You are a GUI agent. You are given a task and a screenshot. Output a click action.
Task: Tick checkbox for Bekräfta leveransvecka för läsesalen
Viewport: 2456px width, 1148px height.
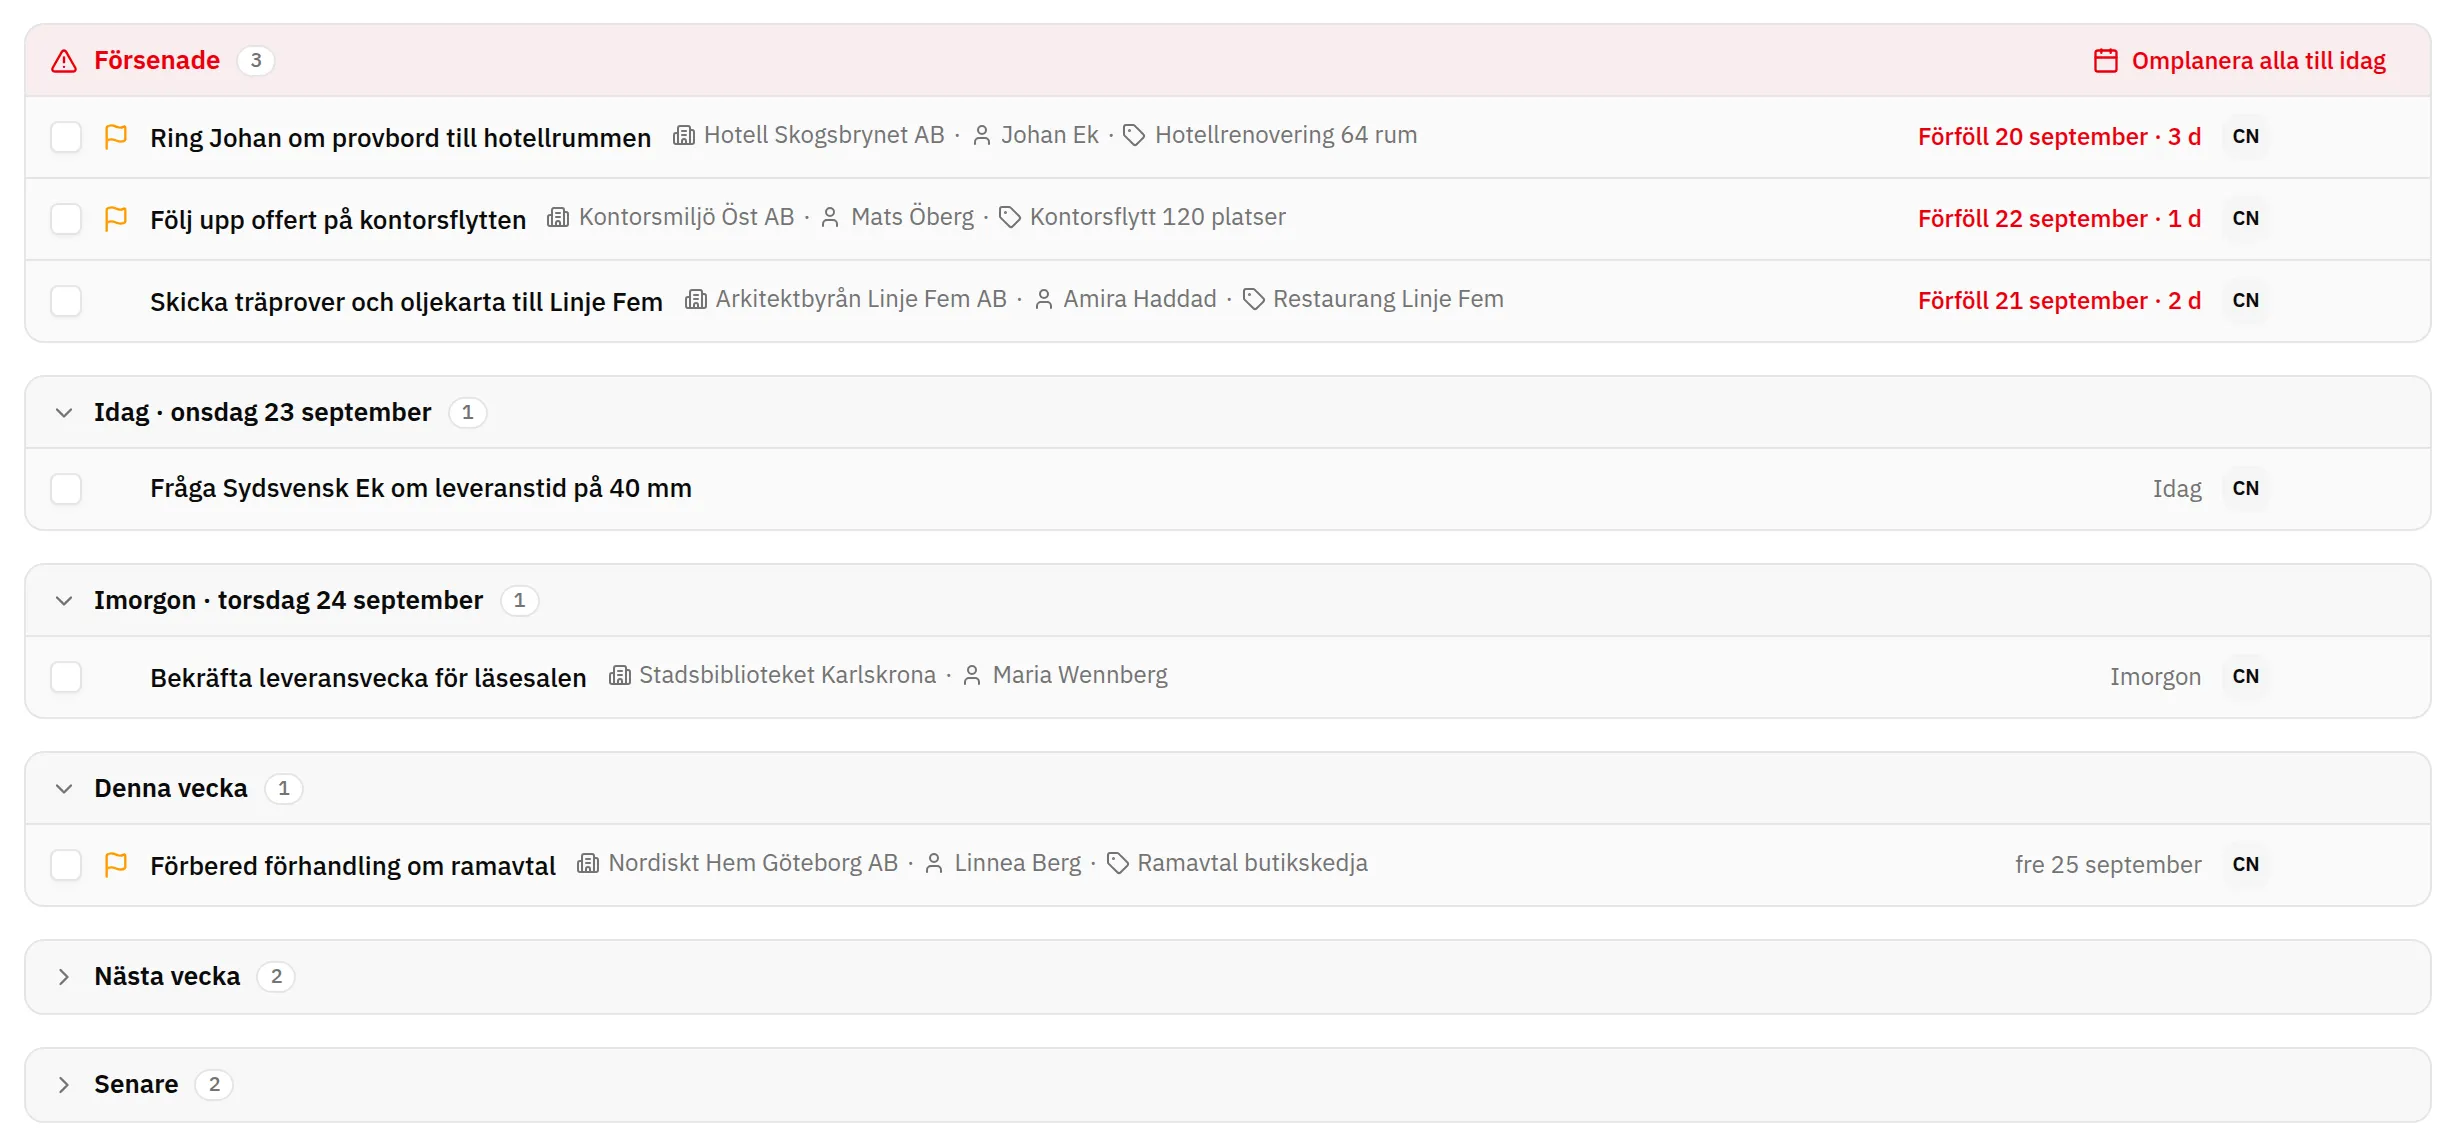[x=66, y=677]
